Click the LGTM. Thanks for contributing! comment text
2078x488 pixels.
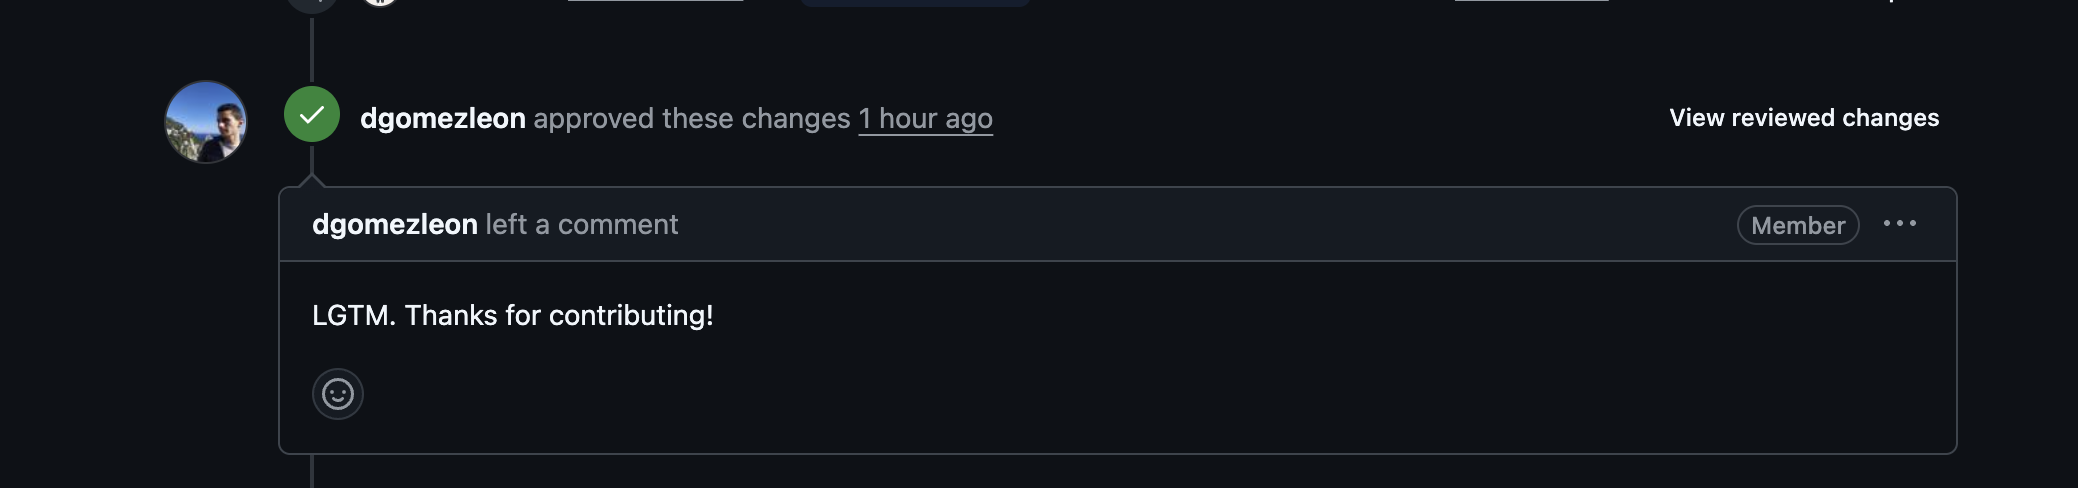click(x=513, y=315)
